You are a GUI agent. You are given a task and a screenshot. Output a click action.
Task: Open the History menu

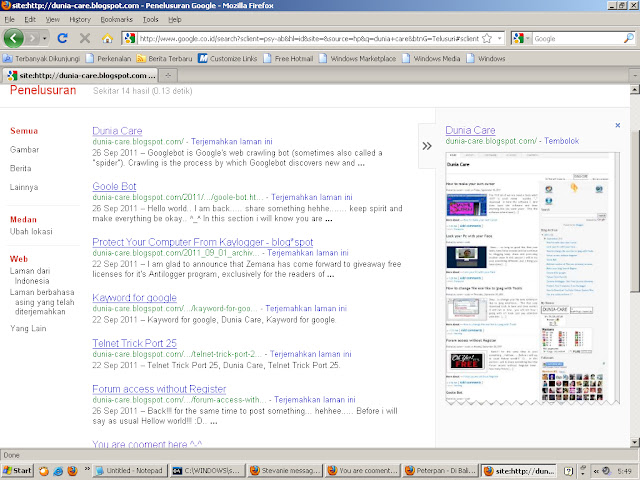click(80, 19)
